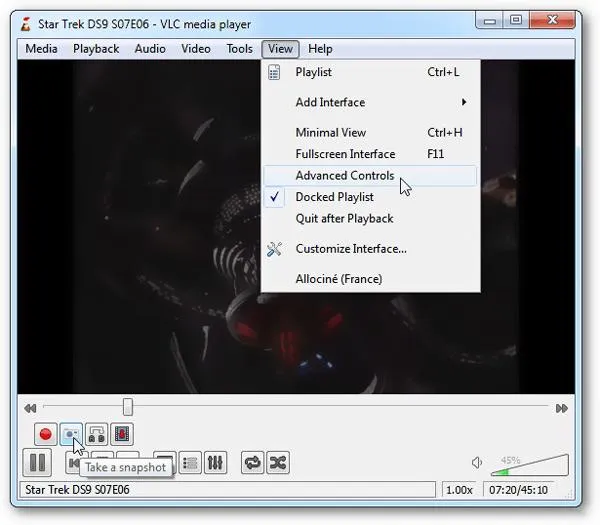Toggle the loop repeat button
Screen dimensions: 600x525
252,463
